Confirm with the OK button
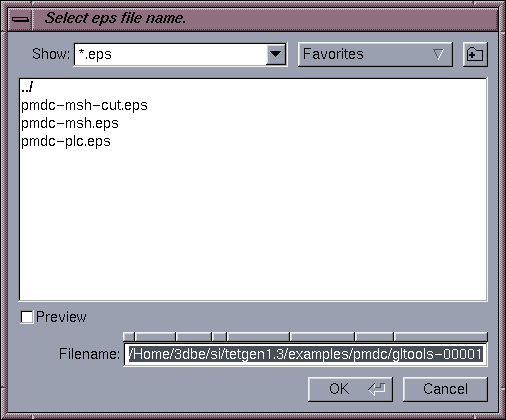The height and width of the screenshot is (420, 506). tap(350, 389)
